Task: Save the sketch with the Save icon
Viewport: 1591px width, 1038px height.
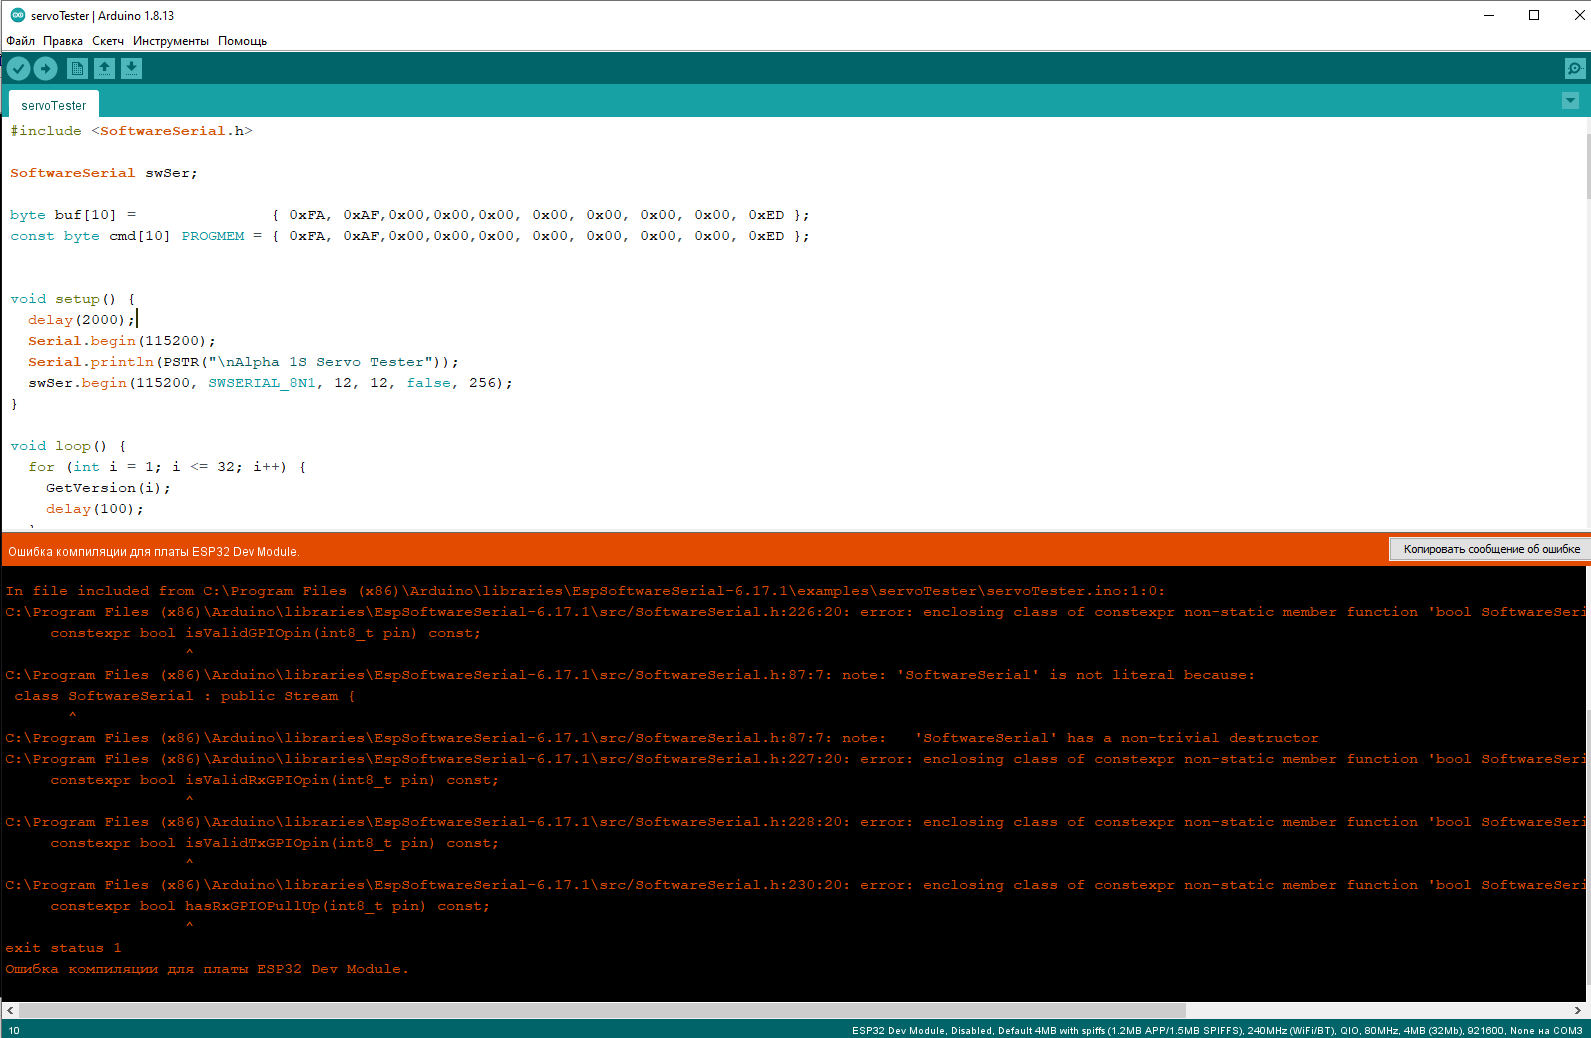Action: [131, 68]
